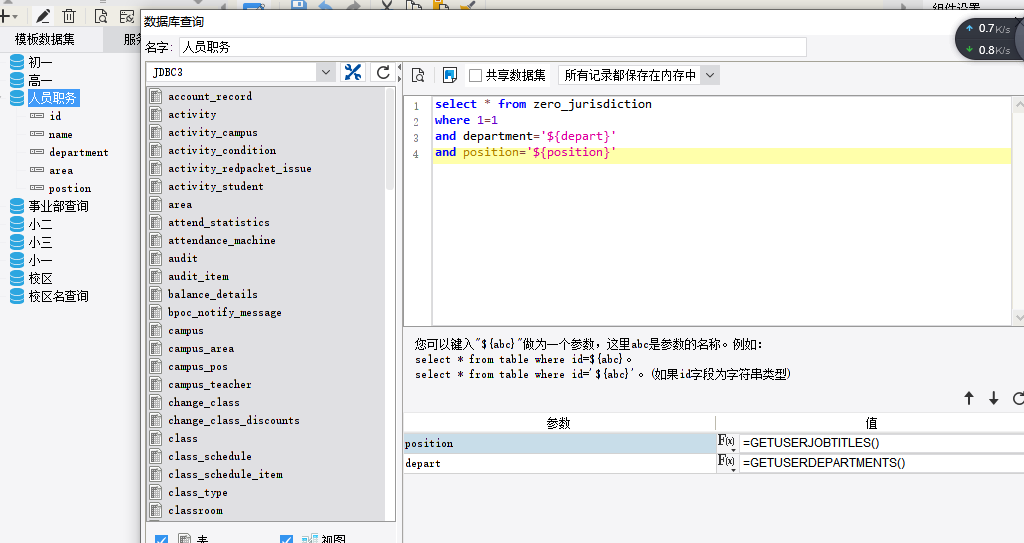This screenshot has height=543, width=1024.
Task: Click the campus_teacher table entry
Action: (210, 385)
